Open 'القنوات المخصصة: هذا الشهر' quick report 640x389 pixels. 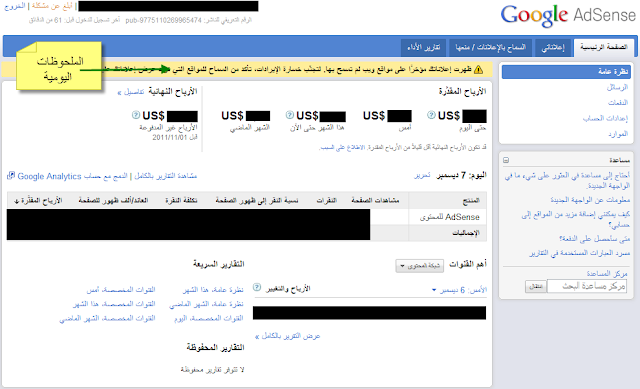click(114, 304)
